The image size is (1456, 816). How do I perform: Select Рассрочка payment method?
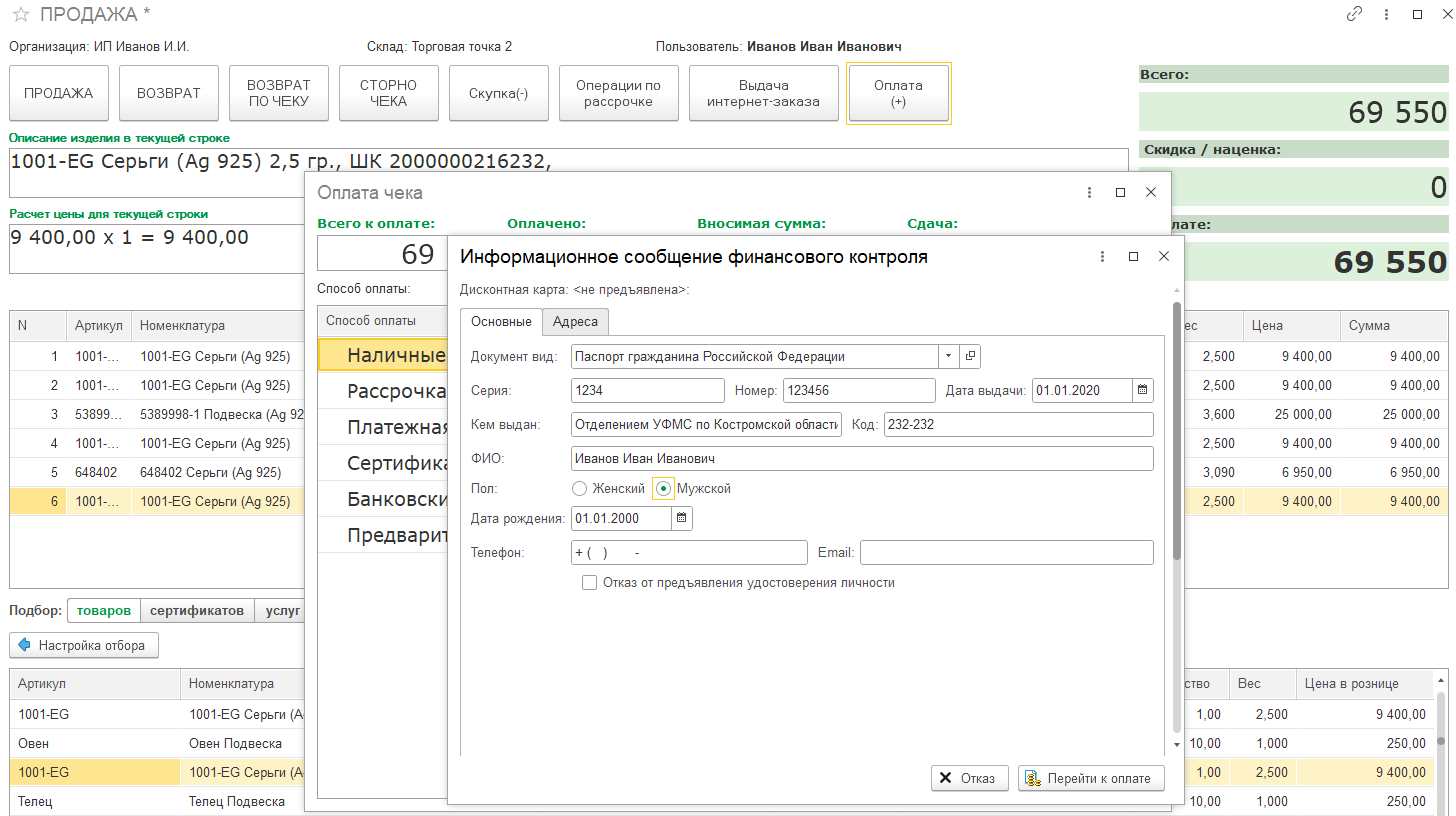point(383,392)
